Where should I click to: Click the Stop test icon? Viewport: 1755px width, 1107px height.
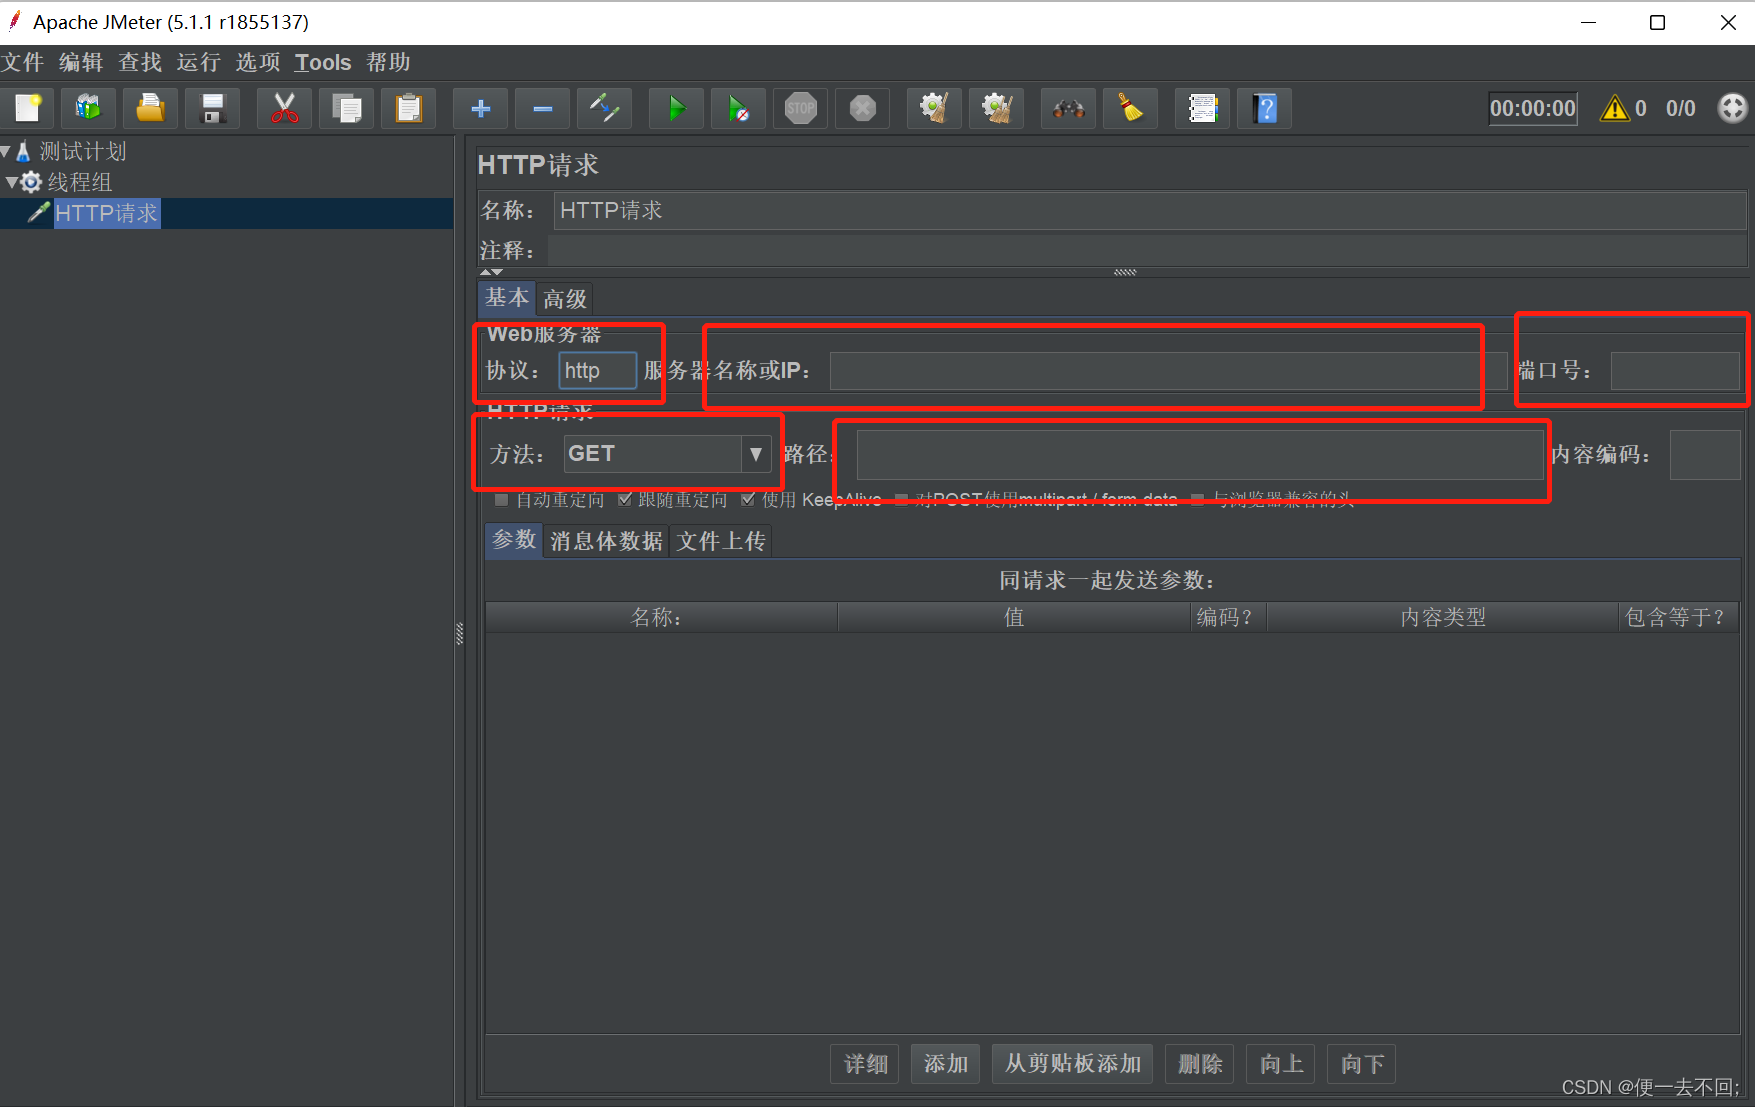[x=801, y=108]
